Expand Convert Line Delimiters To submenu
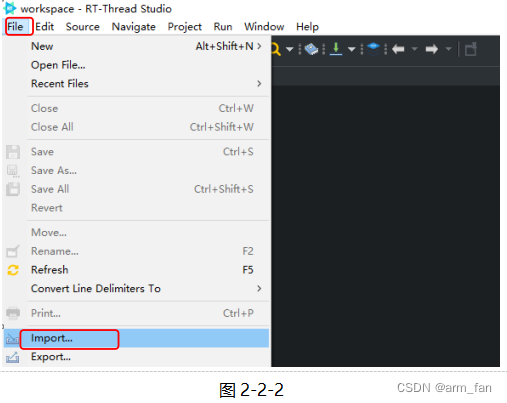The height and width of the screenshot is (403, 507). click(136, 288)
